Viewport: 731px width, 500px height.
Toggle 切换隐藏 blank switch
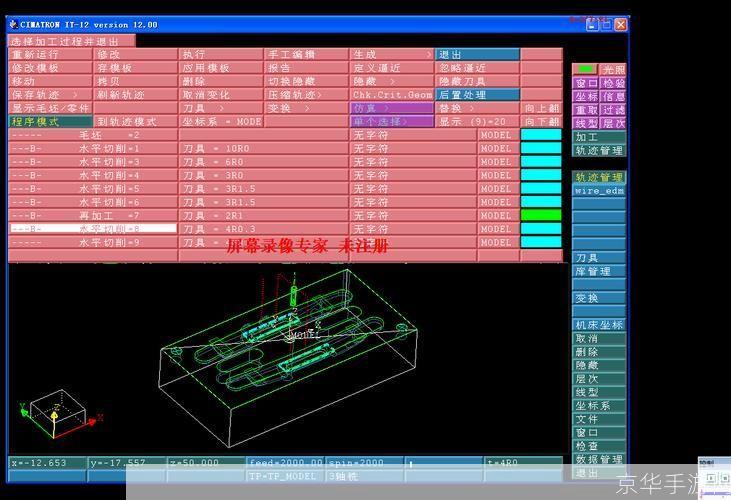coord(306,81)
